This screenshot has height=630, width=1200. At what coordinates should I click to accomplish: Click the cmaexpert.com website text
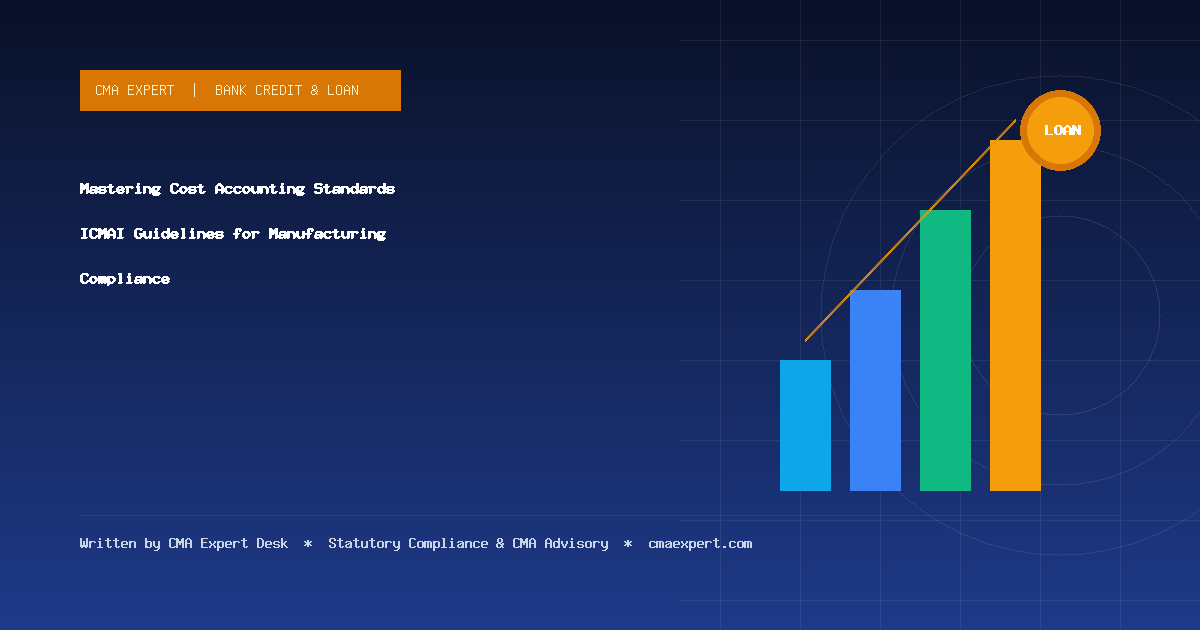click(x=700, y=543)
